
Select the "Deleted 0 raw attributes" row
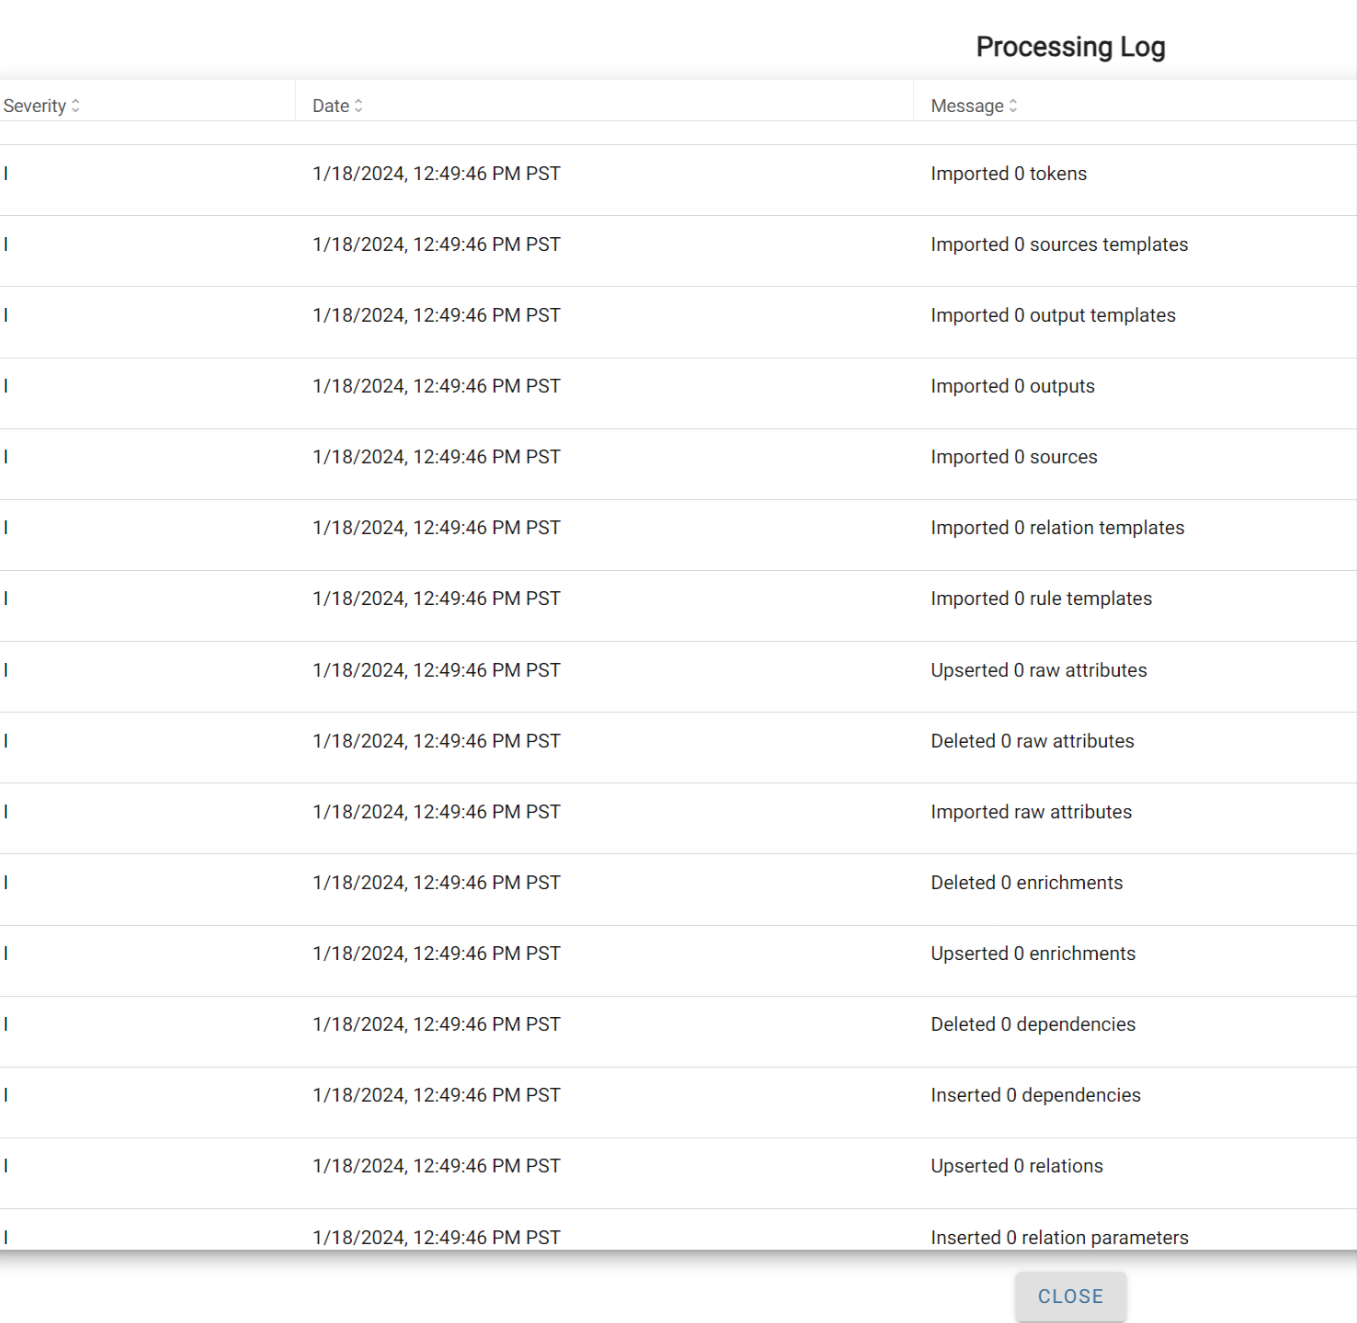(x=1032, y=742)
